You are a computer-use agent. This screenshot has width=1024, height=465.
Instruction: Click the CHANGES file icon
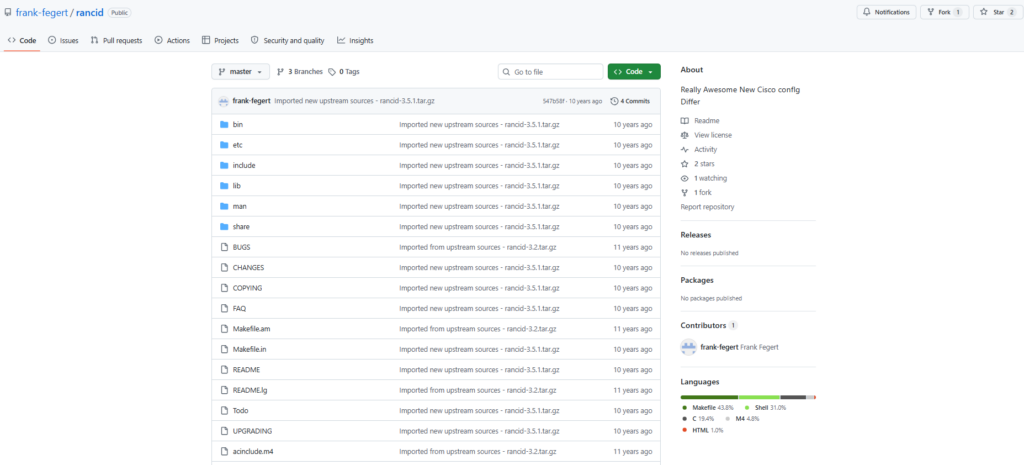tap(224, 268)
